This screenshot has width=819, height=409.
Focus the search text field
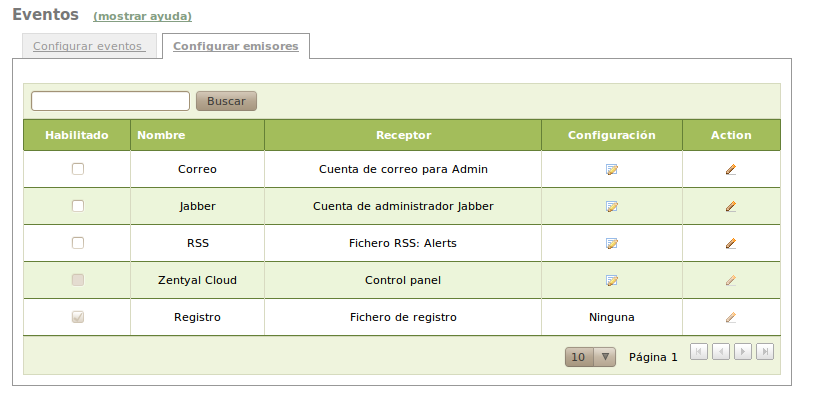coord(110,101)
